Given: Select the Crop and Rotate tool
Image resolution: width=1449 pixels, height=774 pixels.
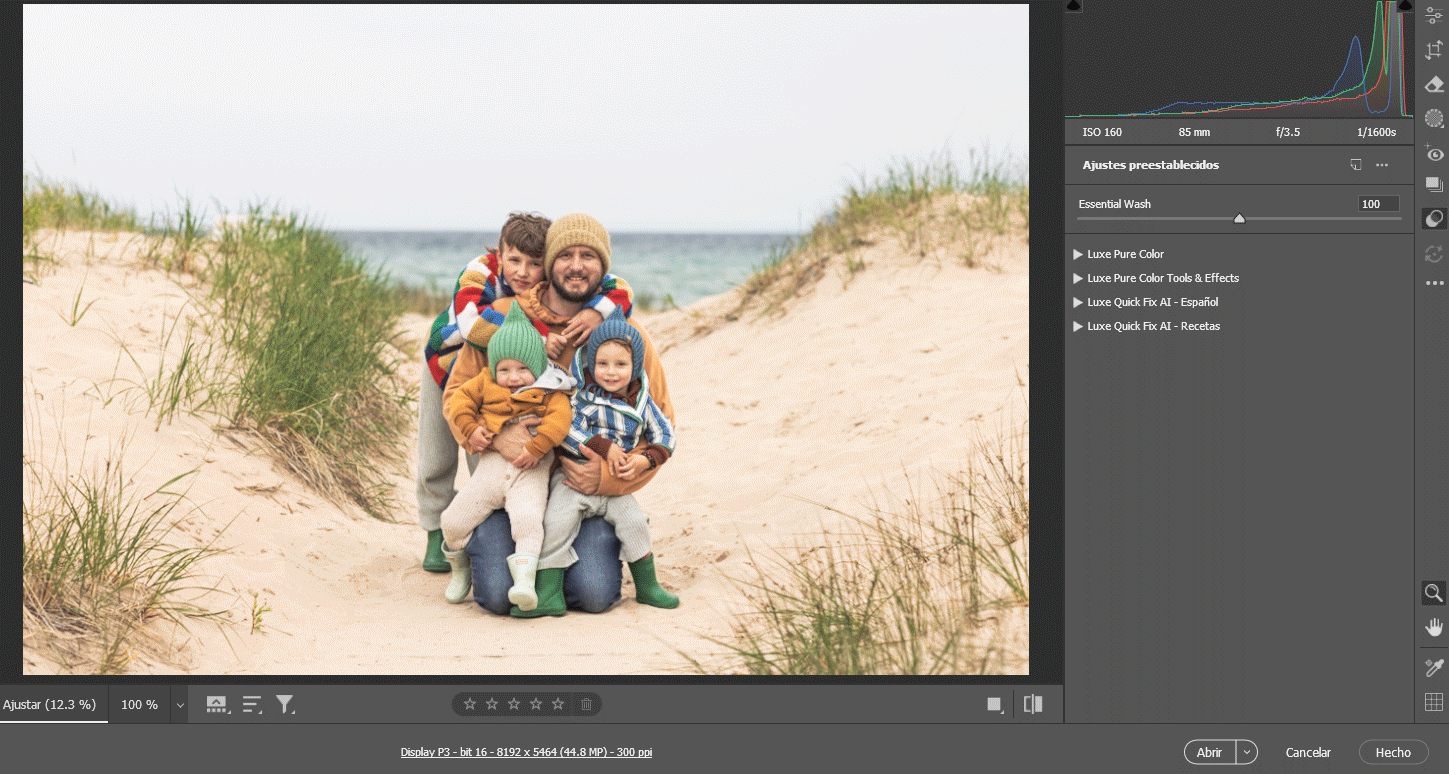Looking at the screenshot, I should pyautogui.click(x=1434, y=50).
